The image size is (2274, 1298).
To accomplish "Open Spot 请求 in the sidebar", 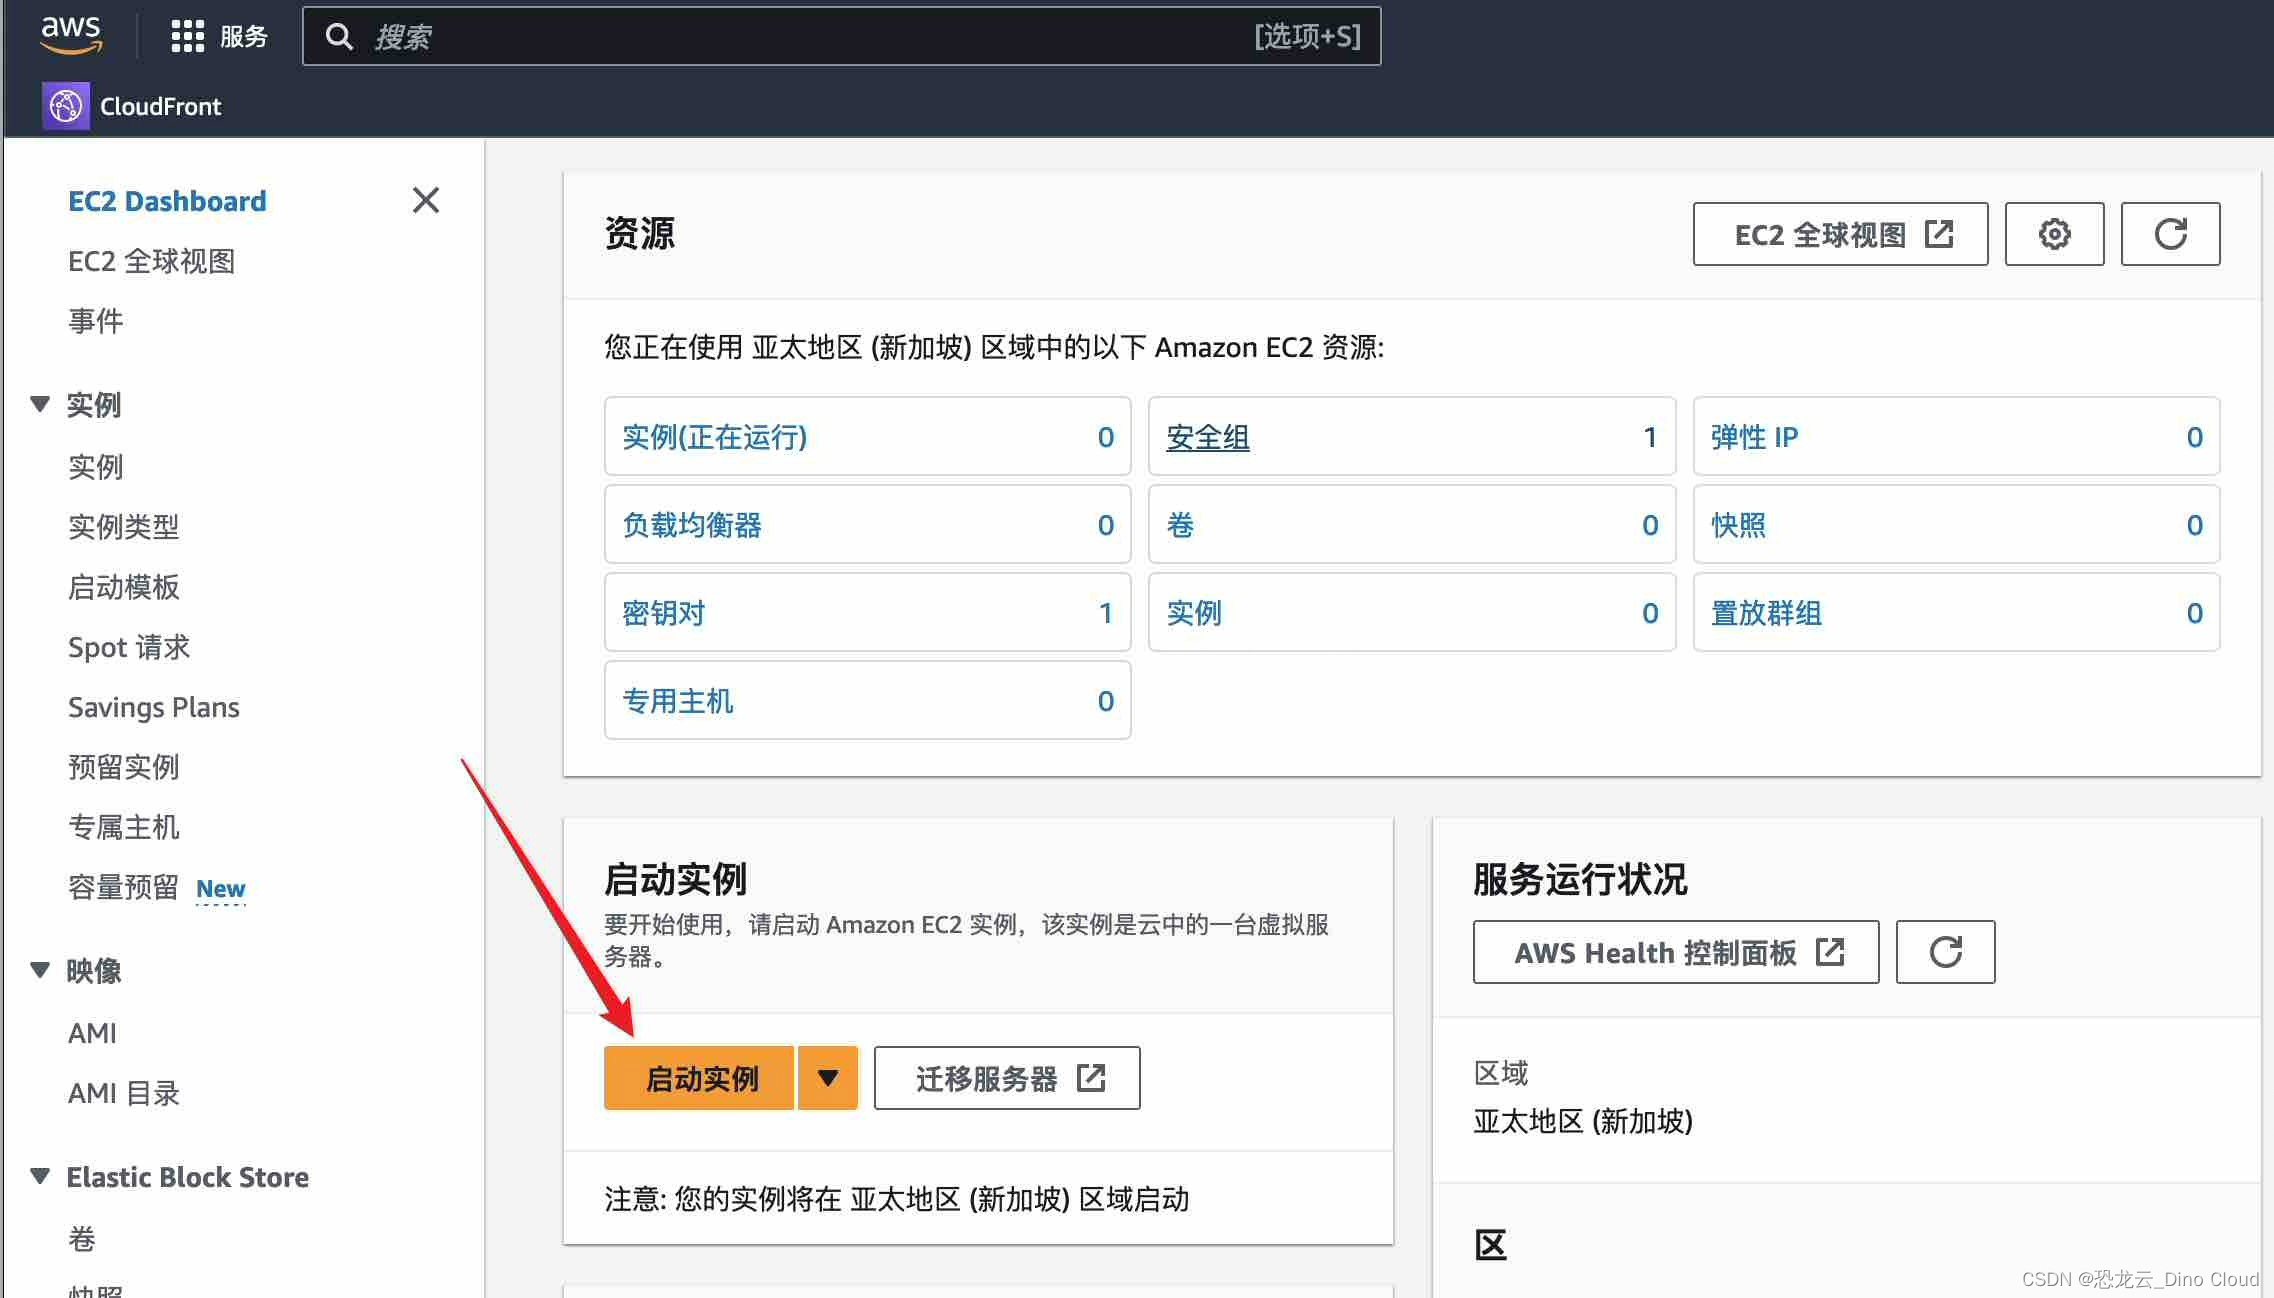I will 129,647.
